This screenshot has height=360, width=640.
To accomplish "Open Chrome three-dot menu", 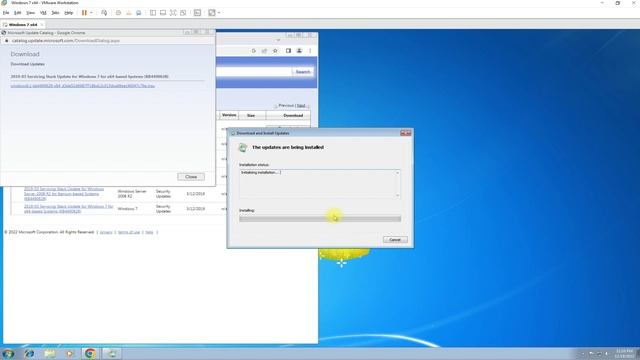I will [x=310, y=51].
